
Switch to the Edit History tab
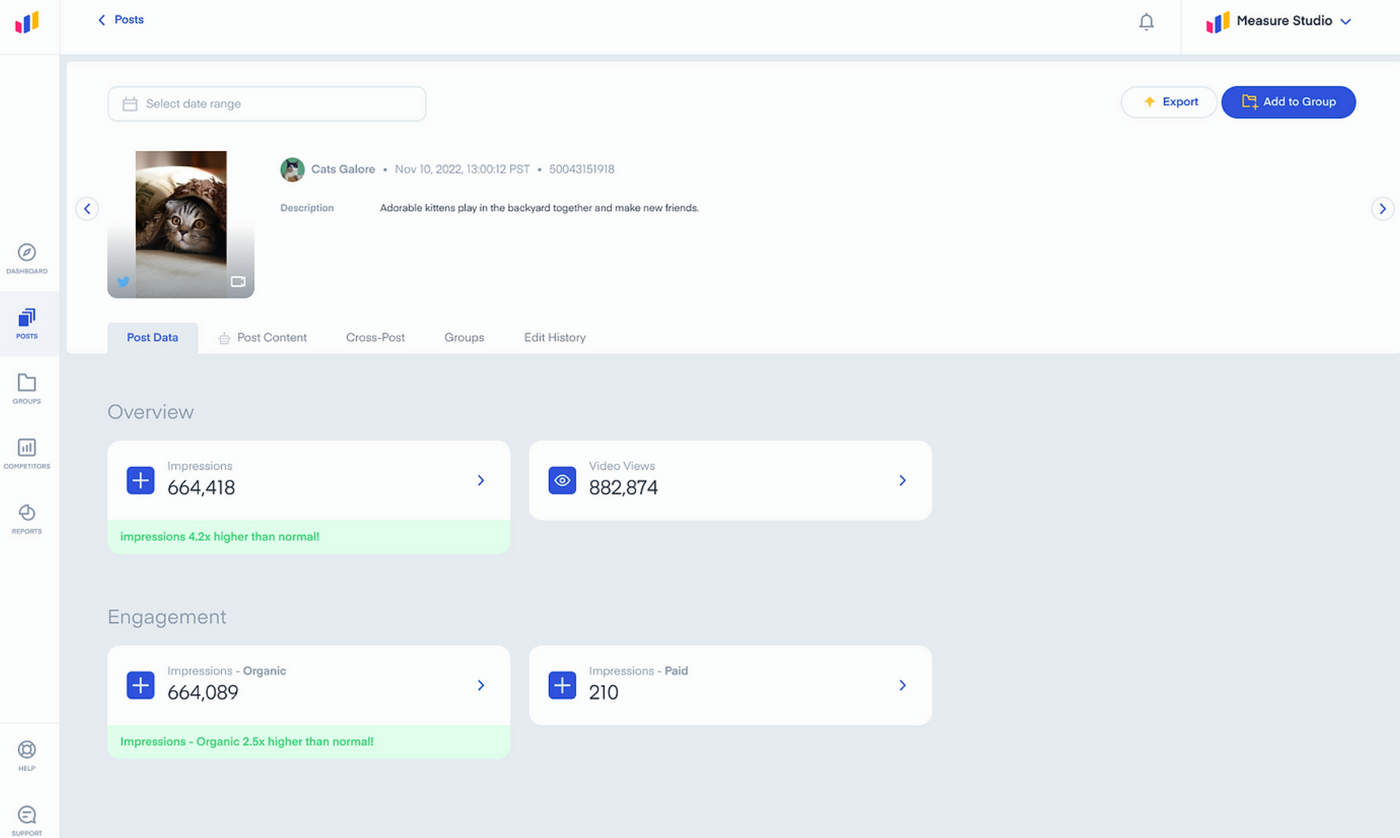pyautogui.click(x=555, y=338)
